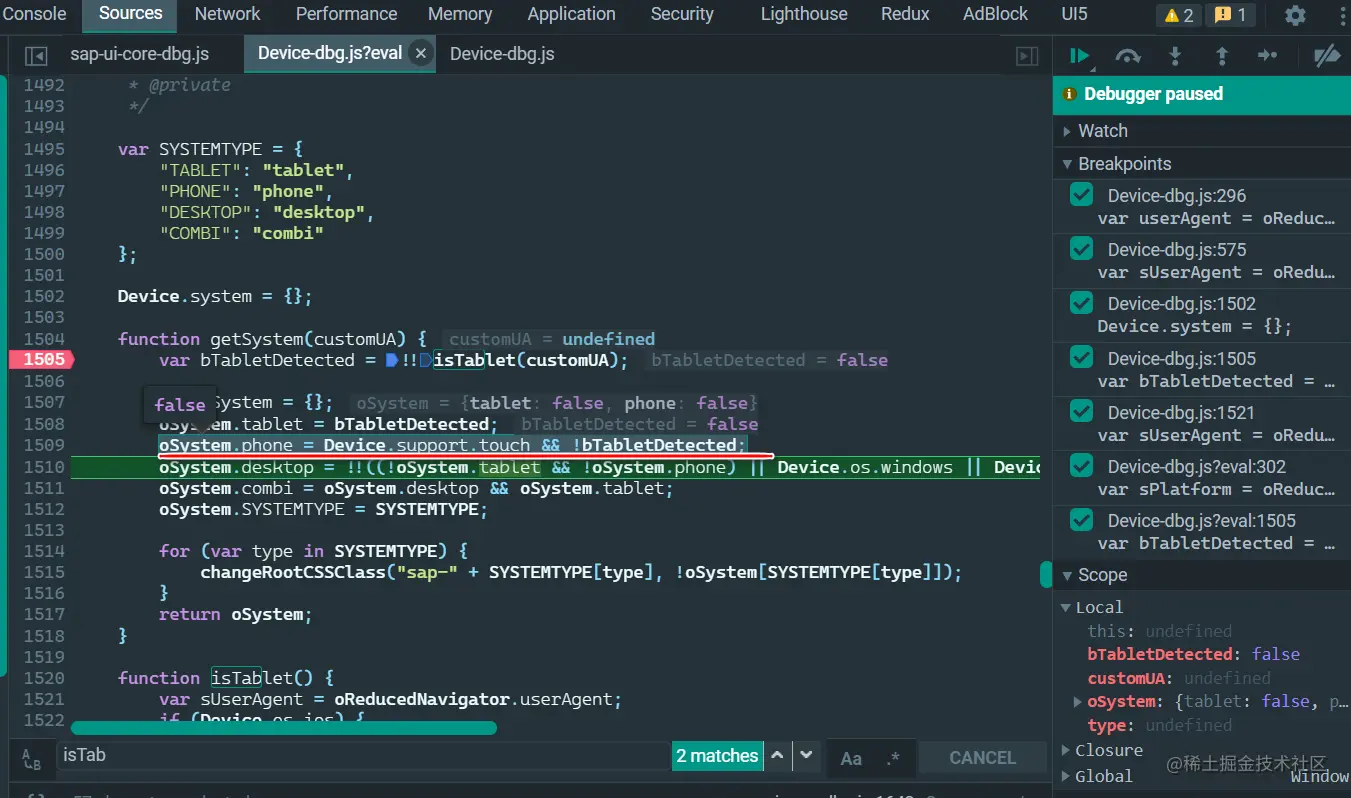The image size is (1351, 798).
Task: Switch to the sap-ui-core-dbg.js file tab
Action: tap(140, 54)
